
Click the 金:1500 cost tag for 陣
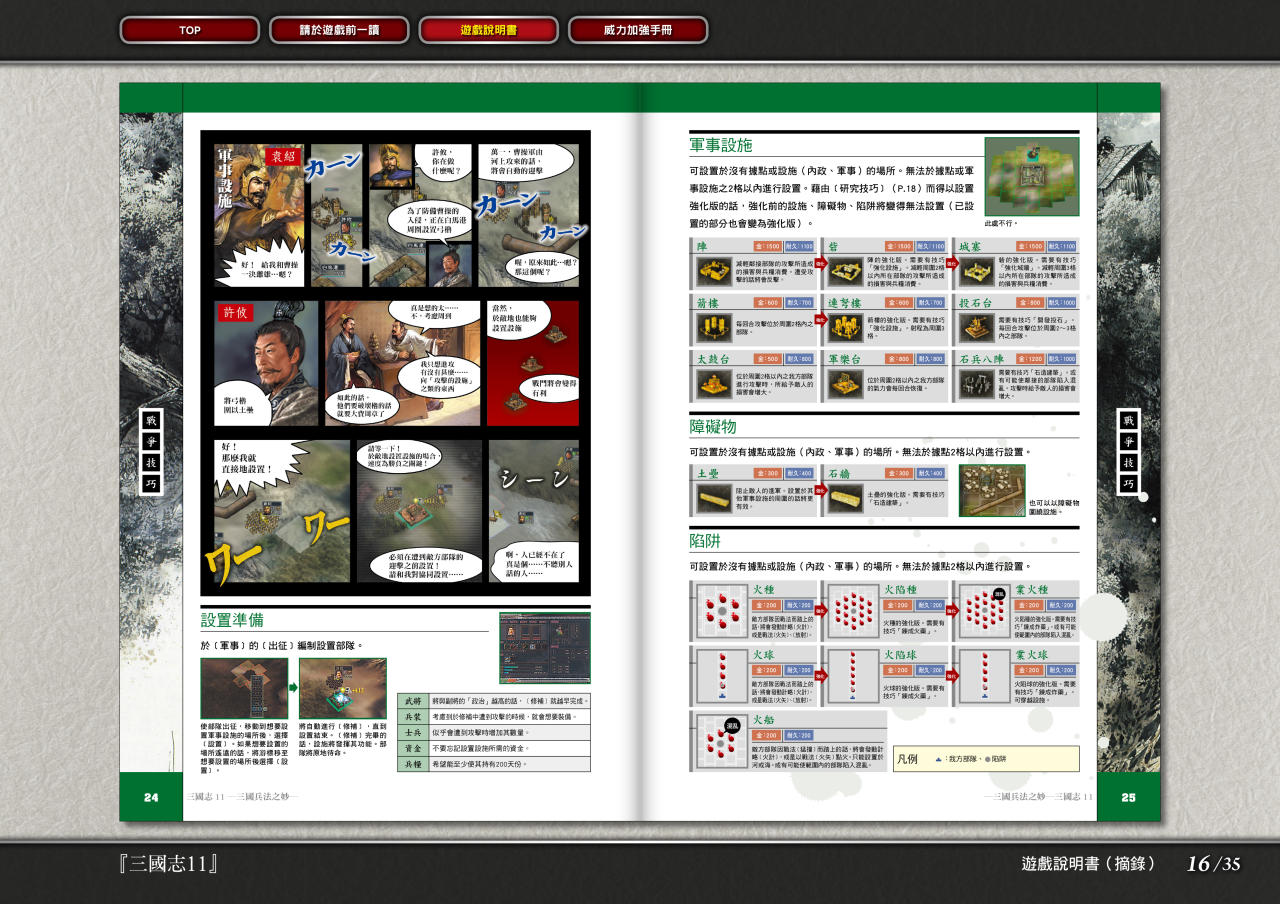point(769,246)
